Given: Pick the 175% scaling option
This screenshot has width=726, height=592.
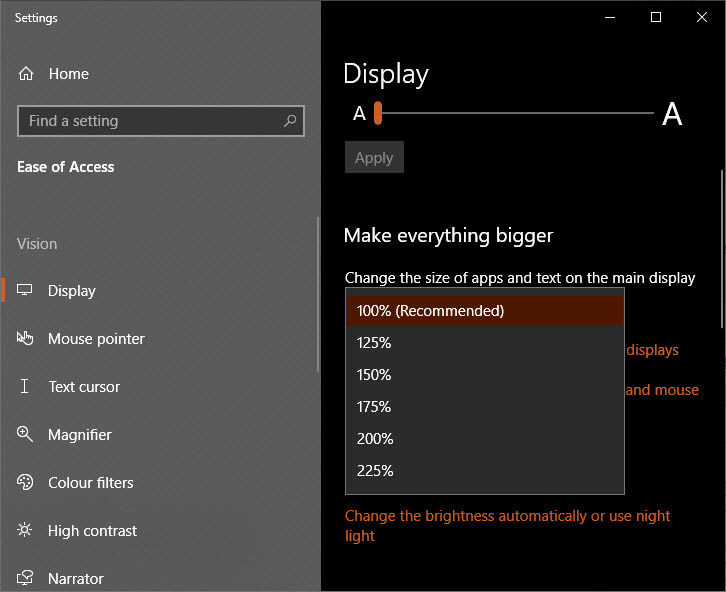Looking at the screenshot, I should coord(485,407).
